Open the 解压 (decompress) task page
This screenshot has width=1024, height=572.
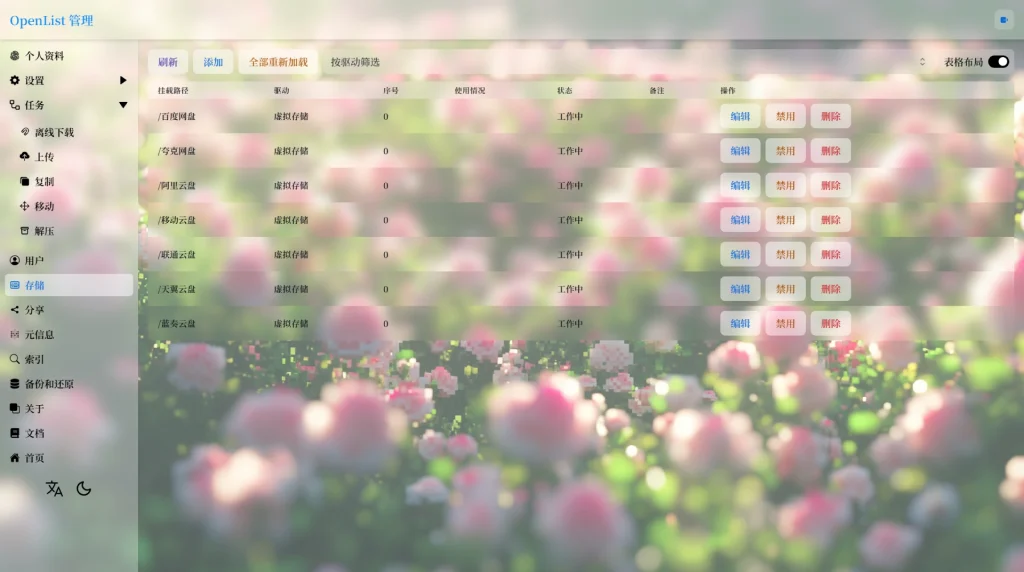pos(44,231)
